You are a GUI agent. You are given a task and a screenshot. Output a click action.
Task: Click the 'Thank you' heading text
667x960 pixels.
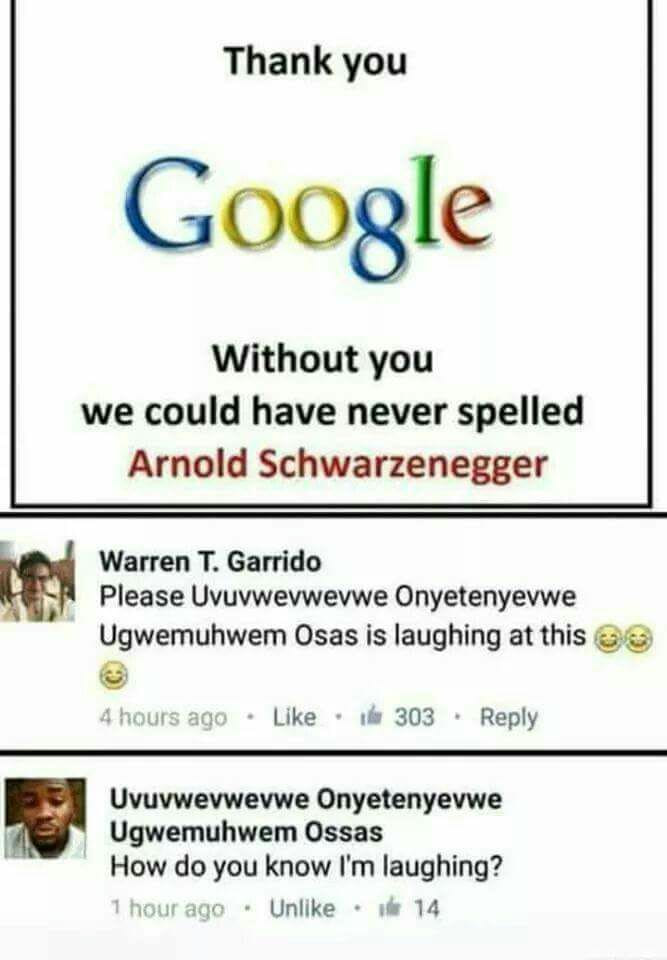(315, 62)
